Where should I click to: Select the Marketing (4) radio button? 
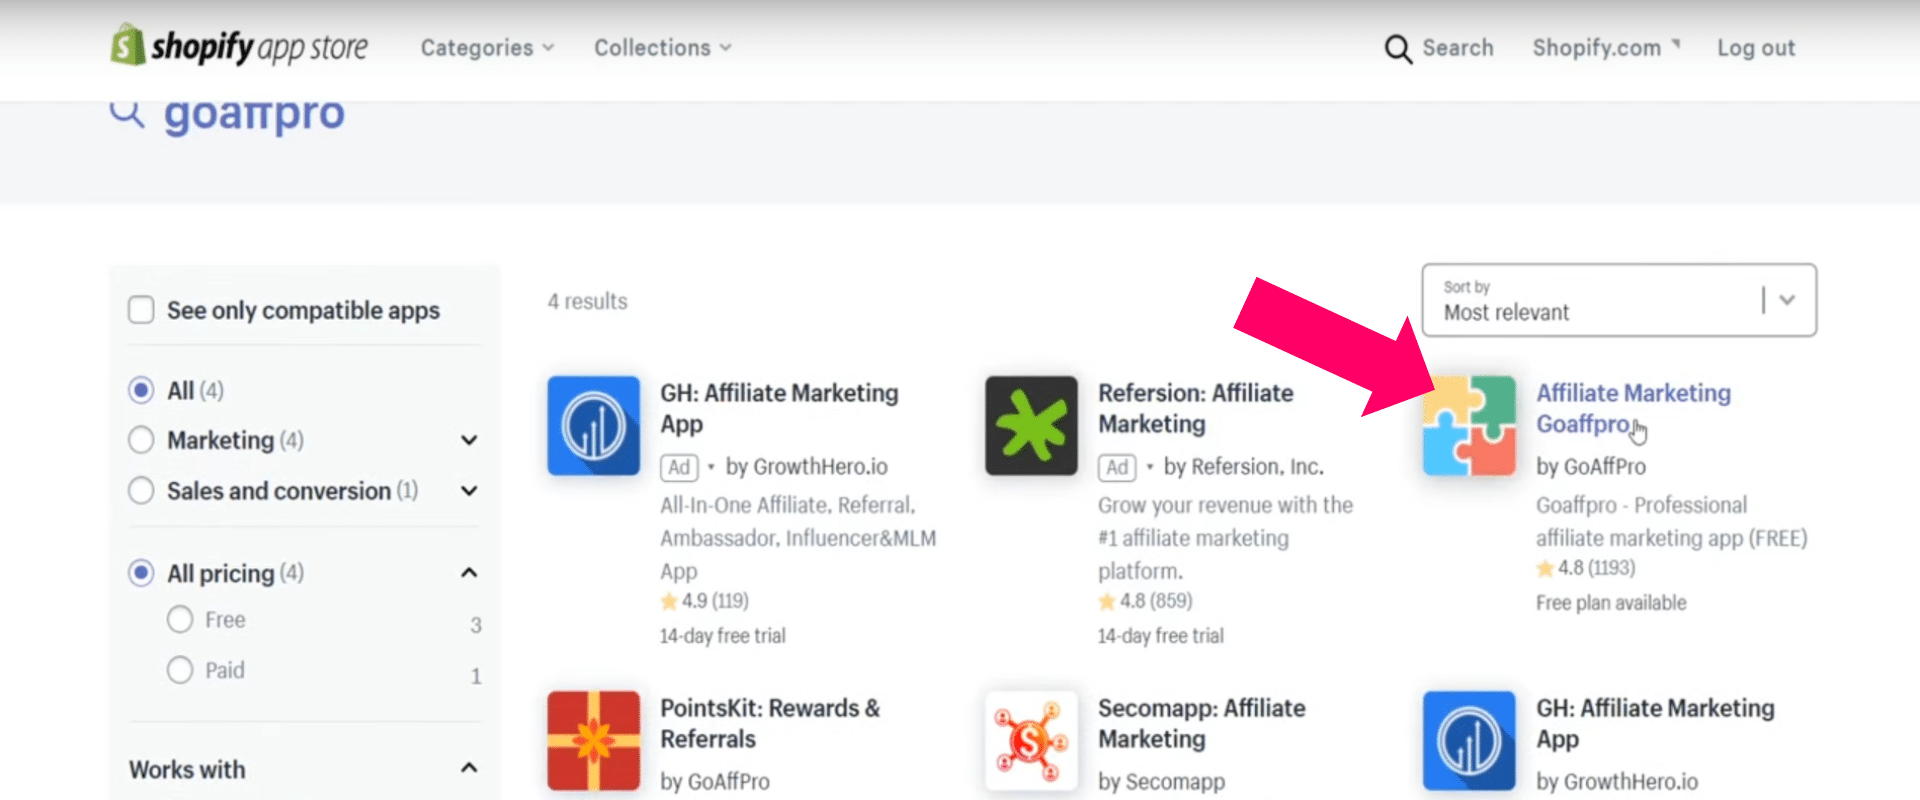pos(141,440)
